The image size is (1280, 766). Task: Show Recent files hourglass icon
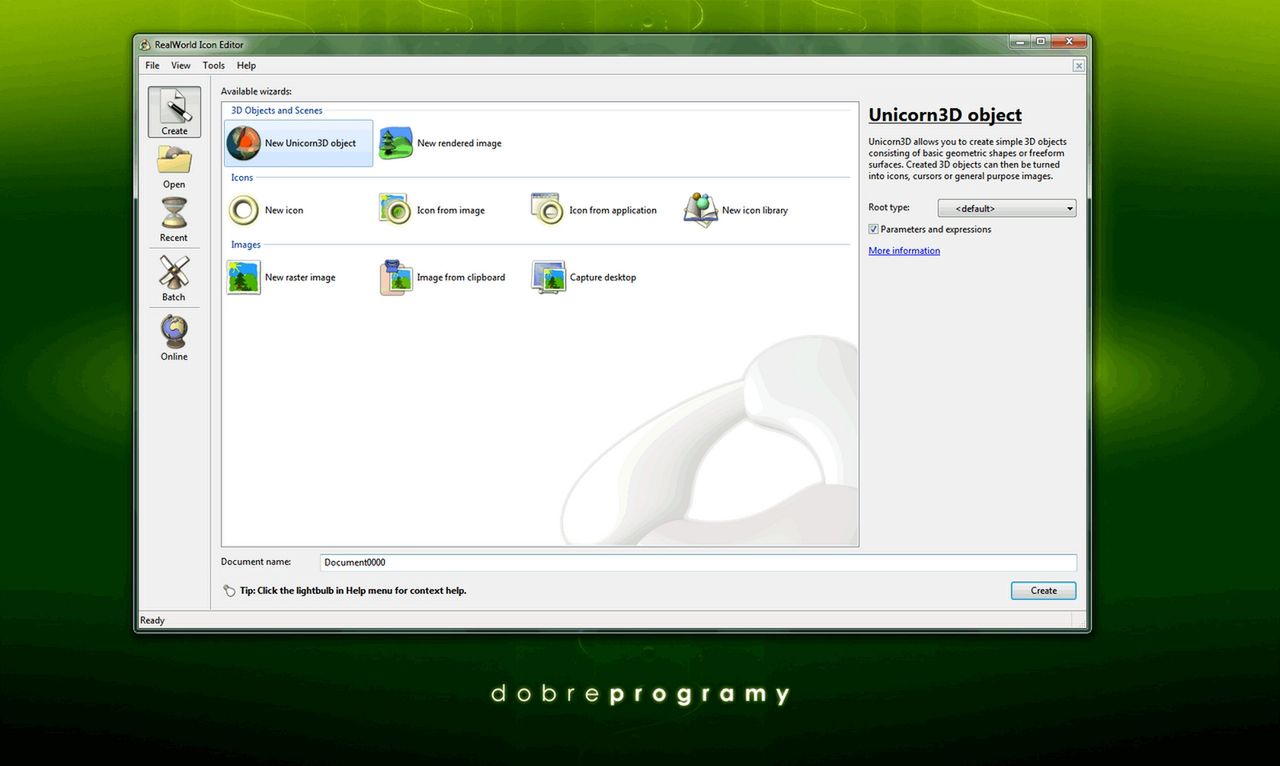174,219
